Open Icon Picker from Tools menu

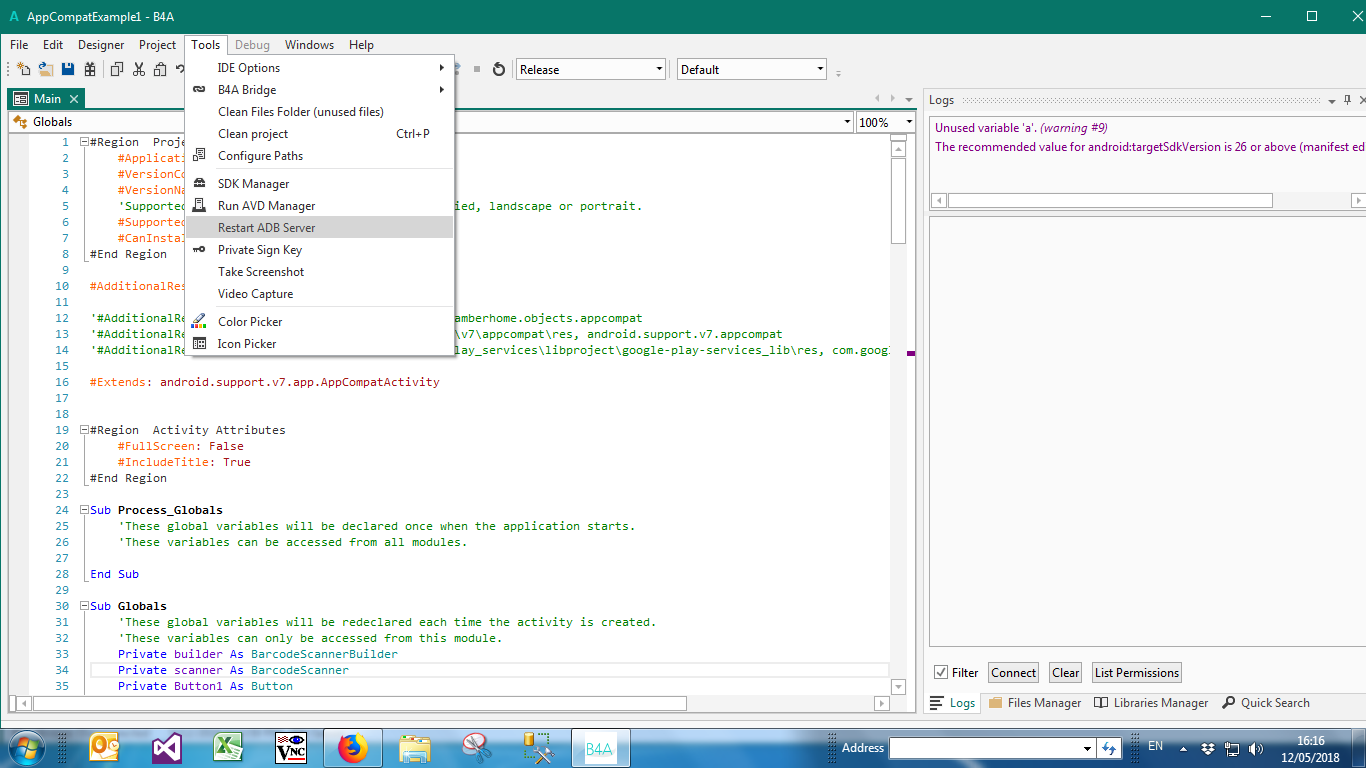pyautogui.click(x=247, y=344)
